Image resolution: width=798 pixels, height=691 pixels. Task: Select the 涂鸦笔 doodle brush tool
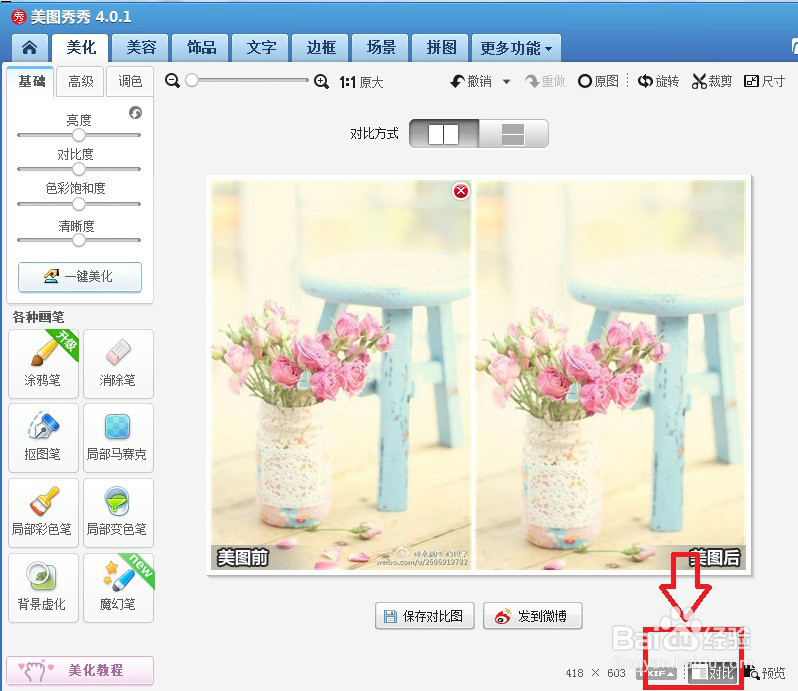point(43,364)
